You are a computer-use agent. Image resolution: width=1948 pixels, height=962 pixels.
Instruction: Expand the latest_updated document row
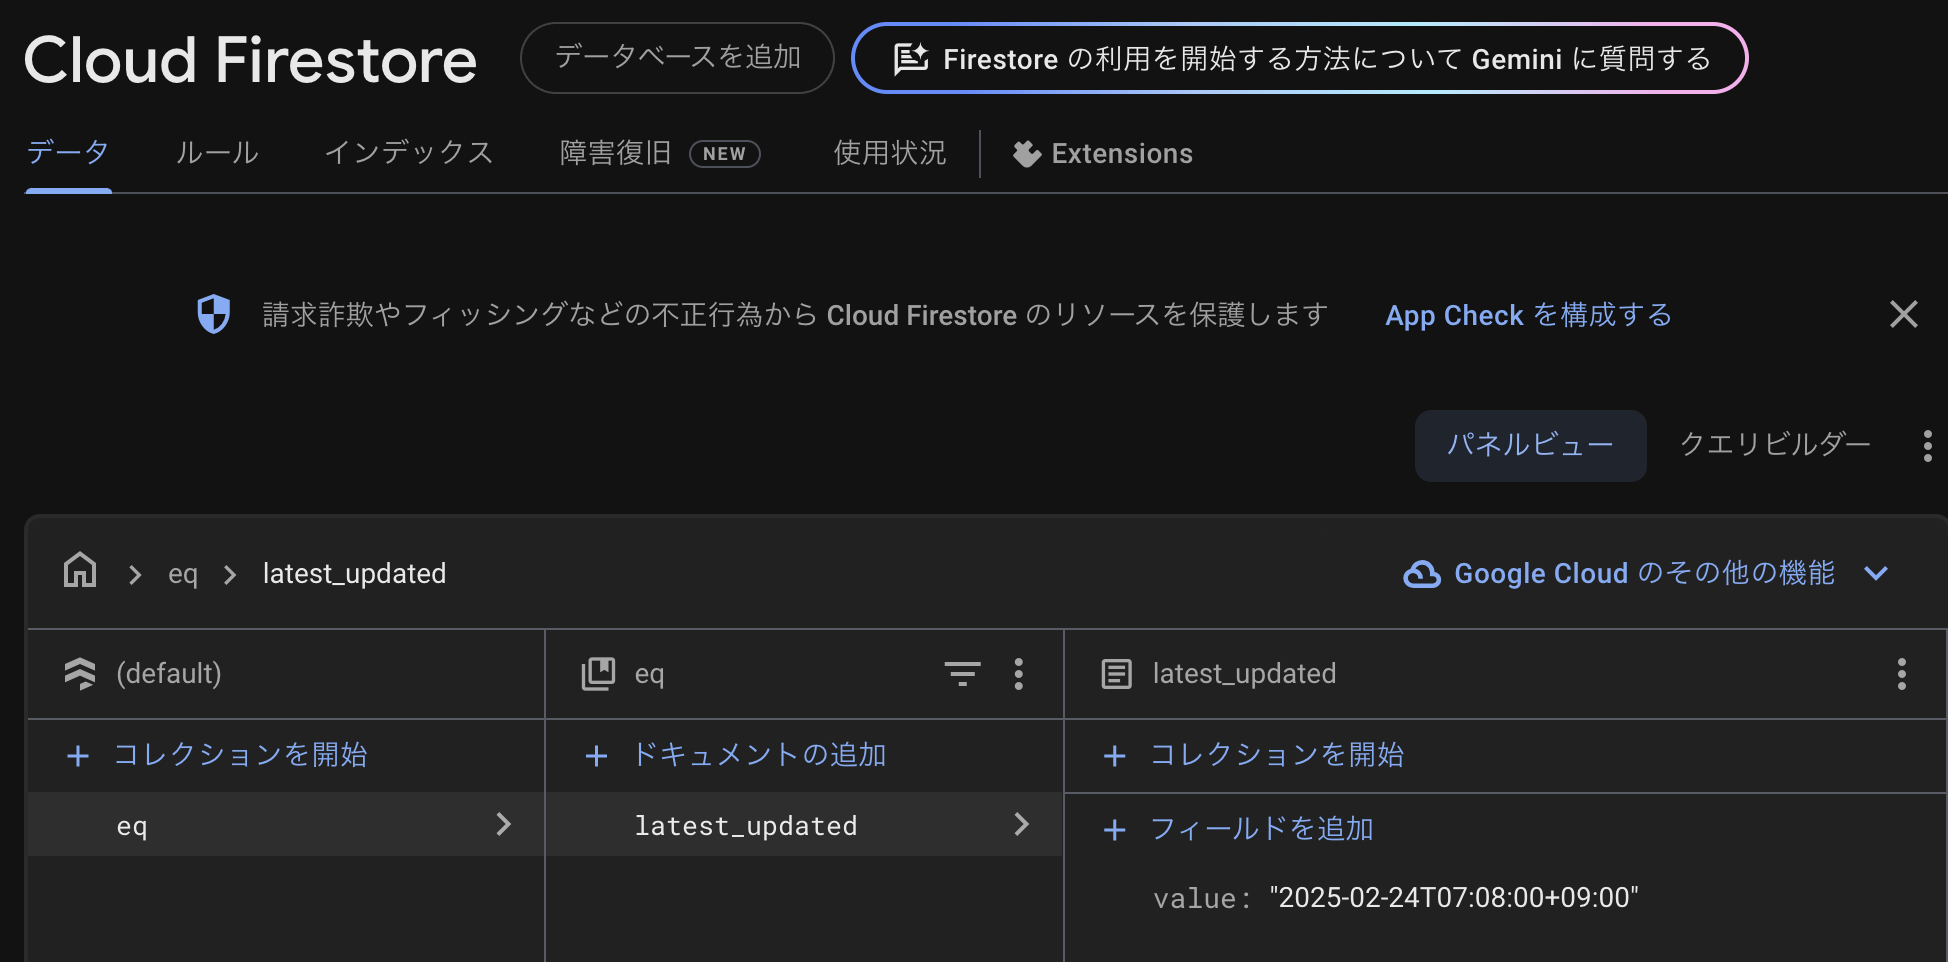[1021, 824]
